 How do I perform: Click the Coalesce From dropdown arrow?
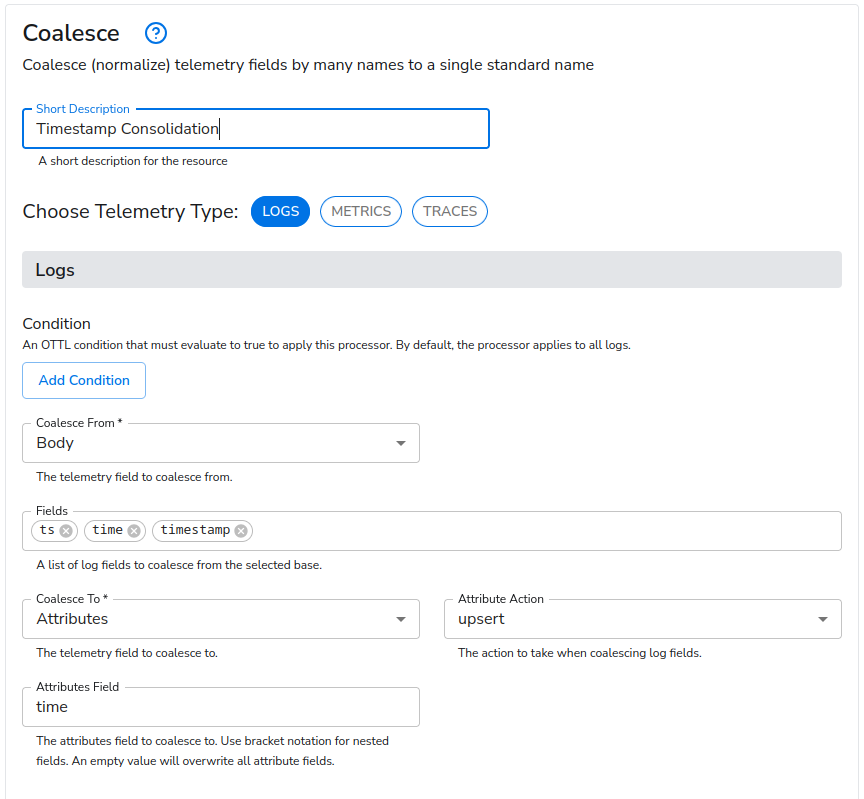[402, 443]
